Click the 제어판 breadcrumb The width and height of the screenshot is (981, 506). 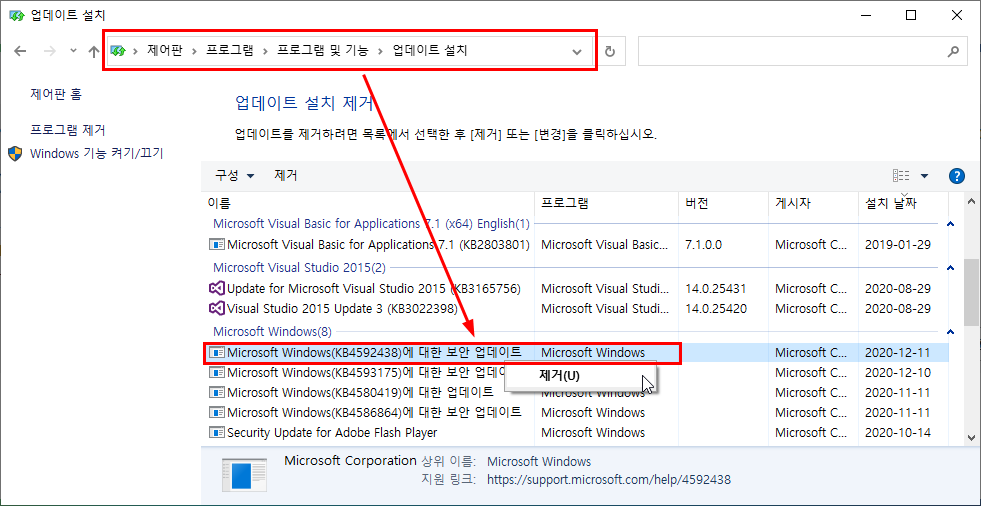coord(165,51)
